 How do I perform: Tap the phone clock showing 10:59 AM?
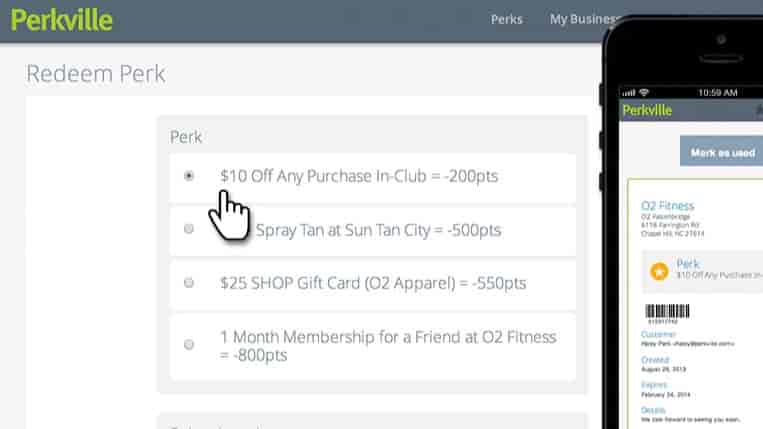(717, 92)
